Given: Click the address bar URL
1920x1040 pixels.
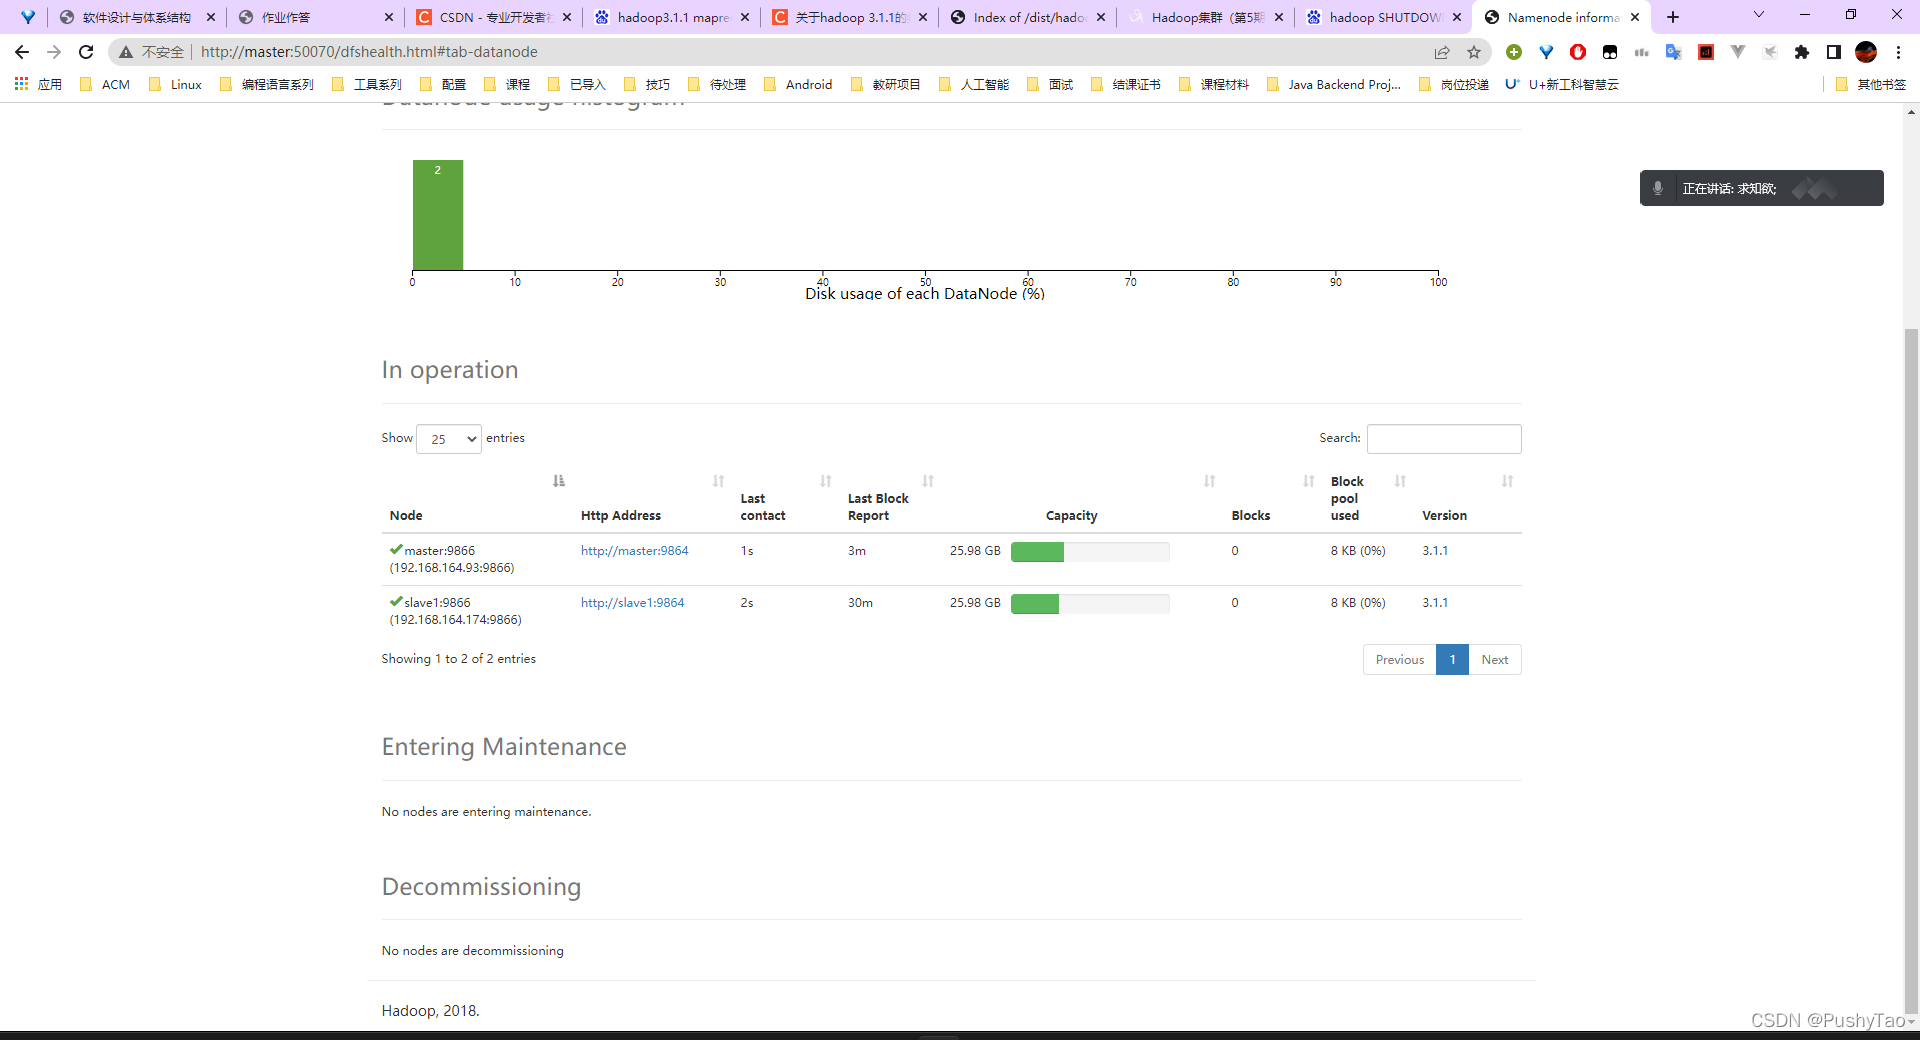Looking at the screenshot, I should coord(369,52).
